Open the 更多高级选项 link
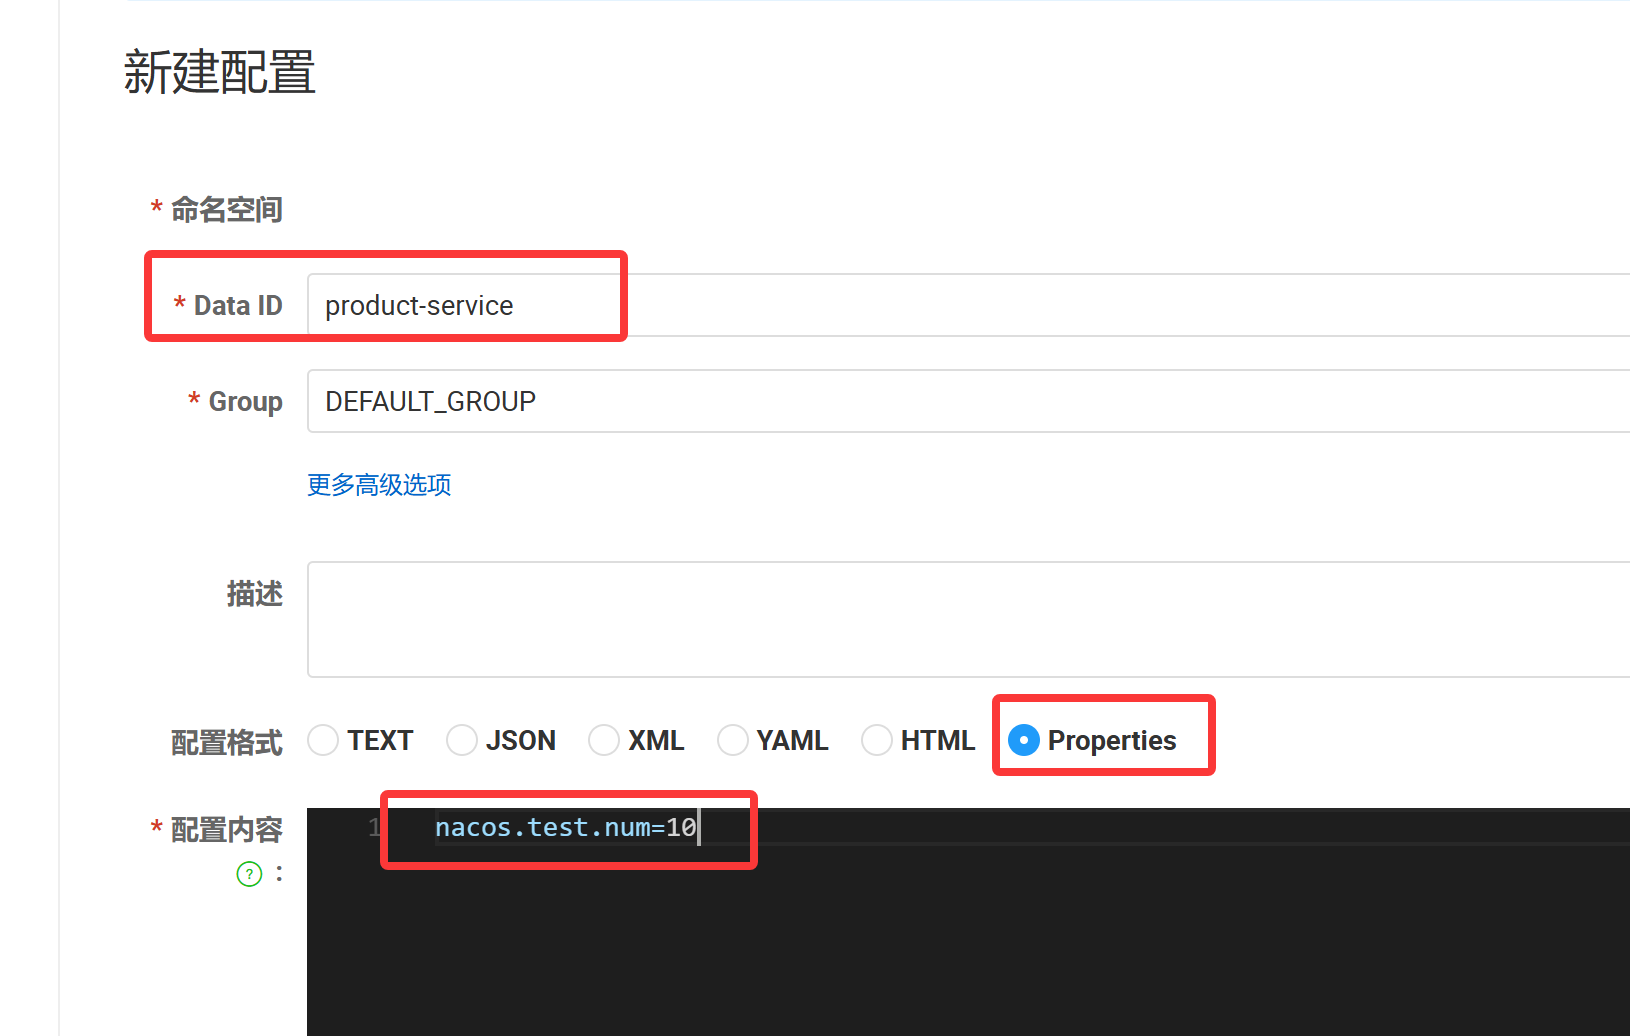This screenshot has height=1036, width=1630. click(x=379, y=485)
